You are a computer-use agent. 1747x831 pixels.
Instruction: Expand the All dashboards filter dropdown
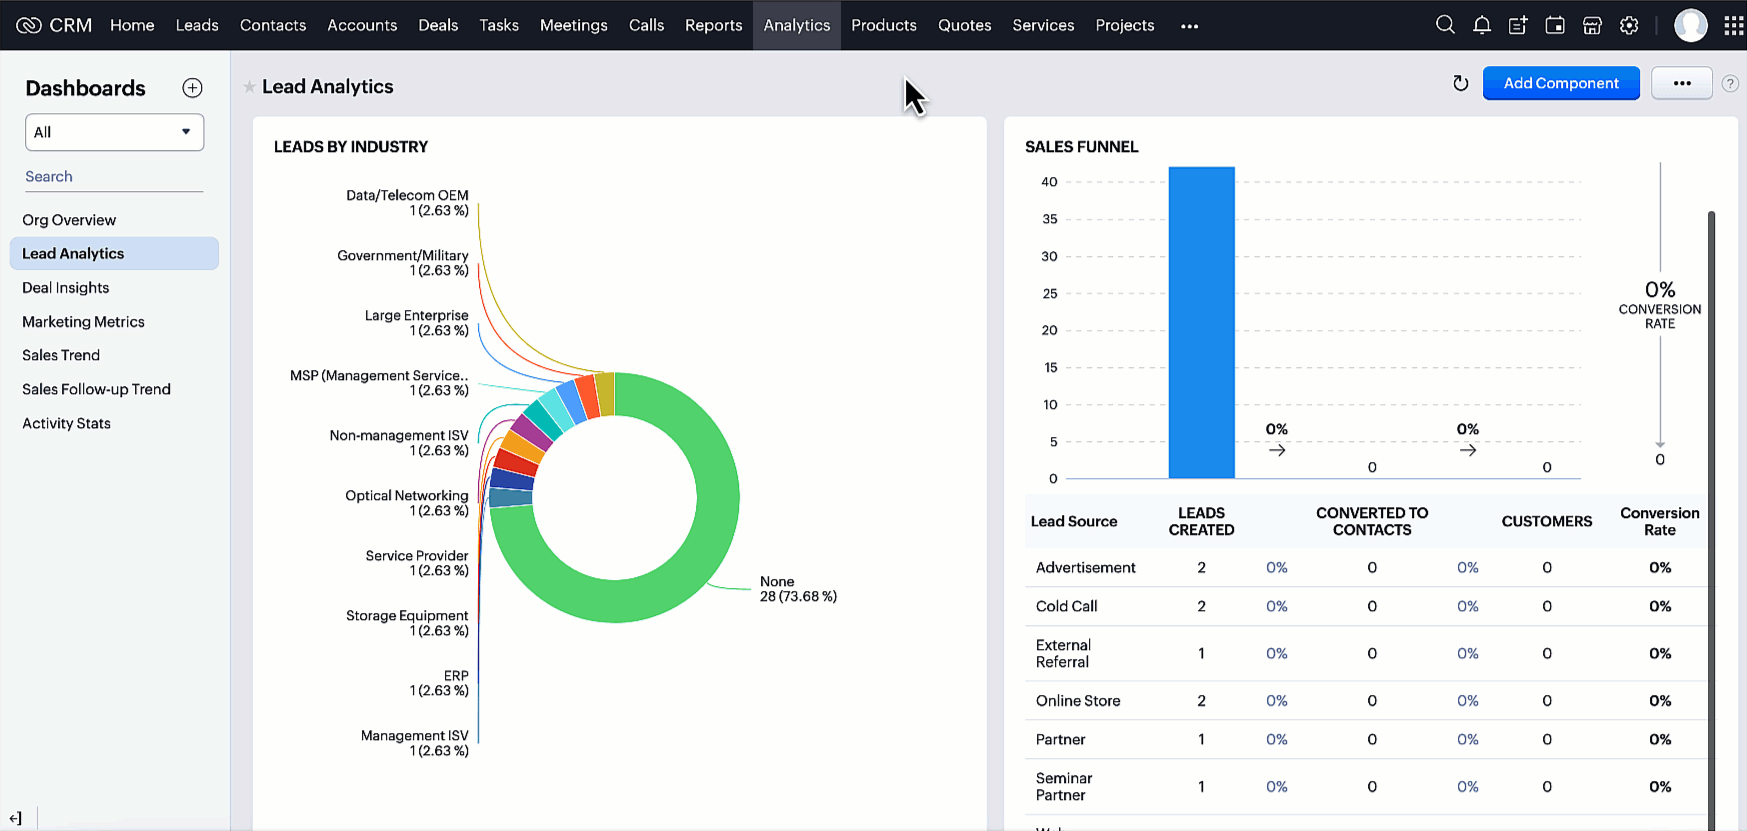pyautogui.click(x=114, y=132)
